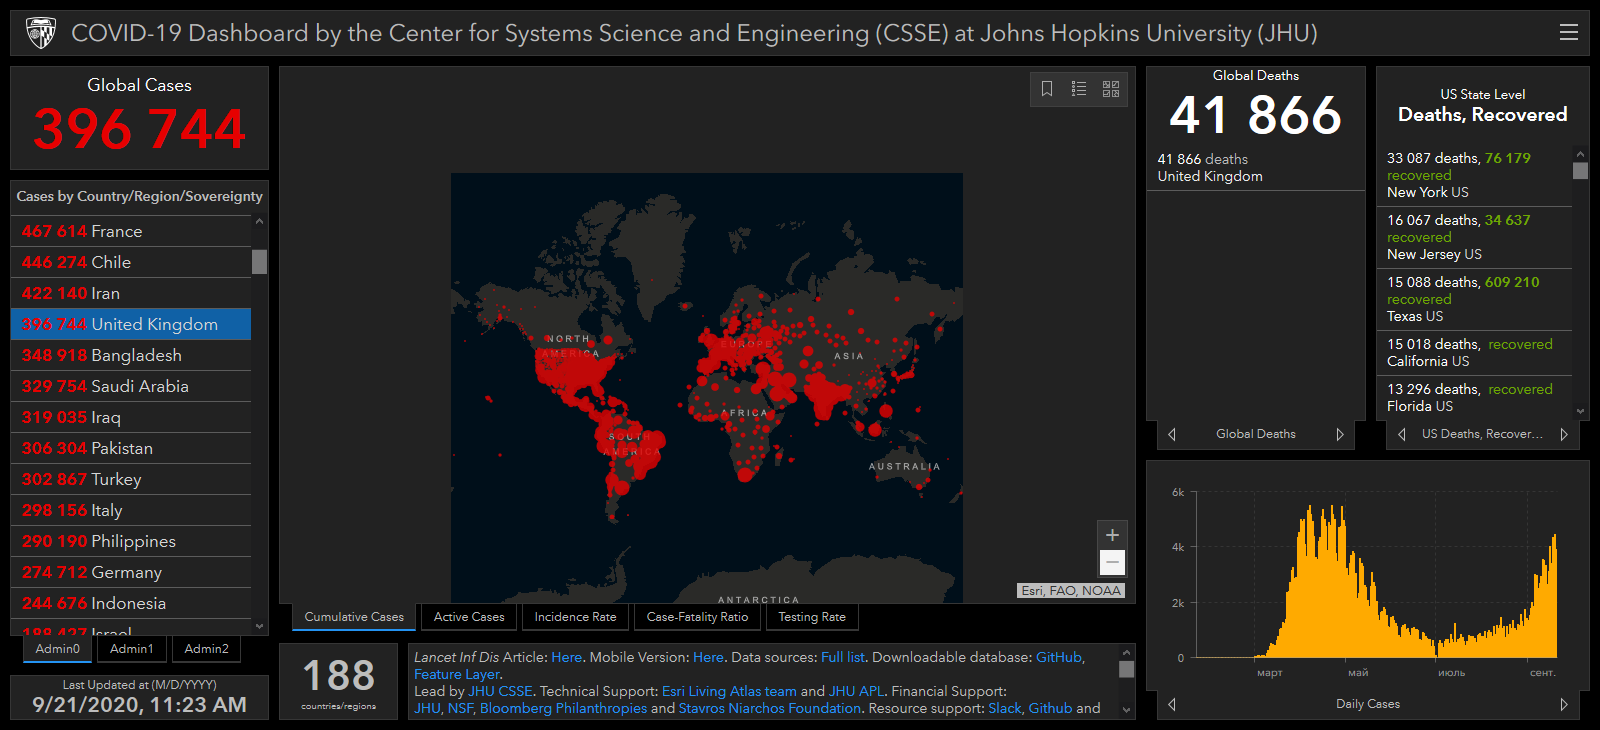The height and width of the screenshot is (730, 1600).
Task: Go to next panel right of US Deaths, Recovered
Action: 1564,434
